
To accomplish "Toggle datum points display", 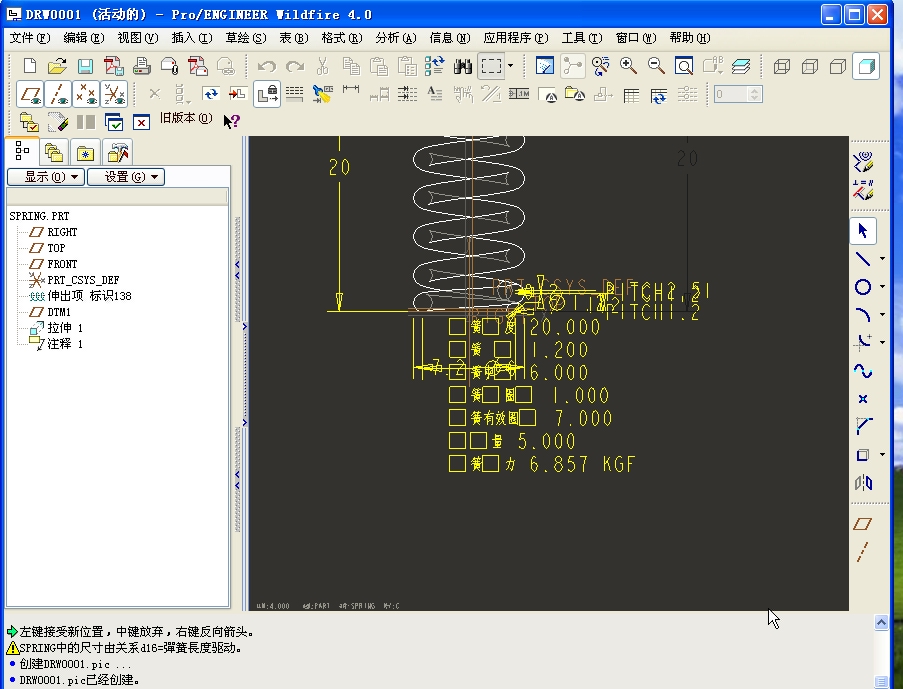I will (86, 94).
